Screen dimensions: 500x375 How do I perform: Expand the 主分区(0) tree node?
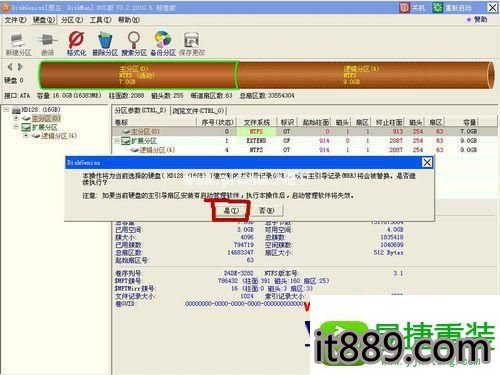tap(16, 118)
